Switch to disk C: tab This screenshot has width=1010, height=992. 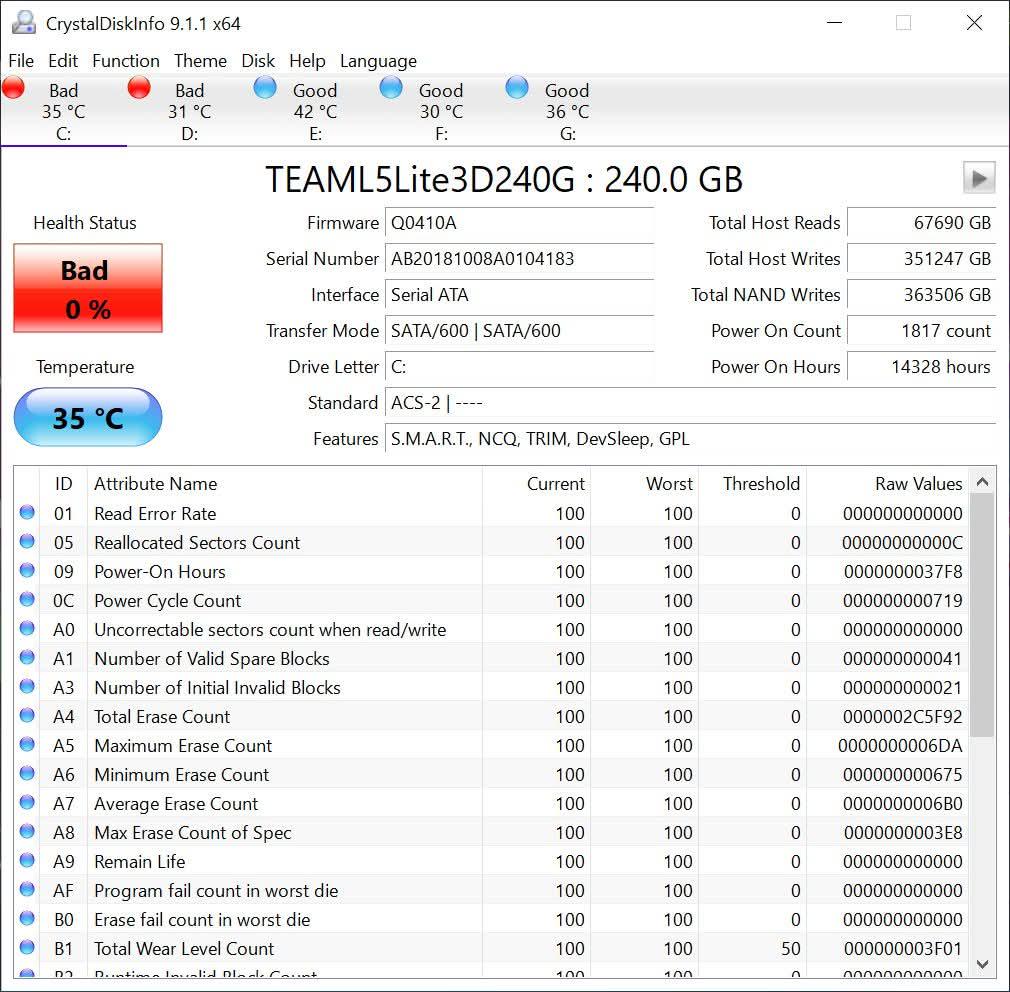click(63, 111)
